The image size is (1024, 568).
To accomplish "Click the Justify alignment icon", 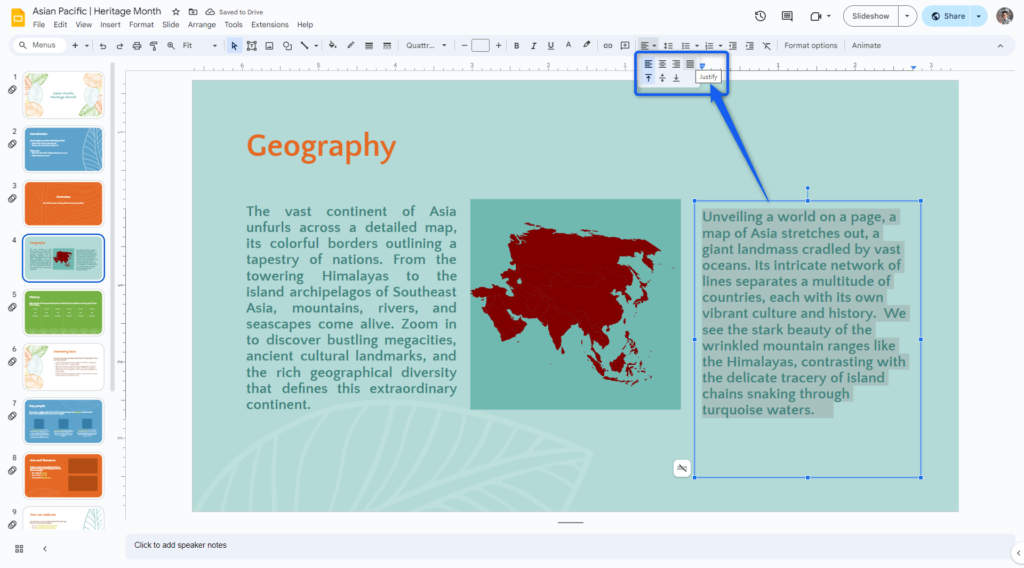I will click(689, 64).
